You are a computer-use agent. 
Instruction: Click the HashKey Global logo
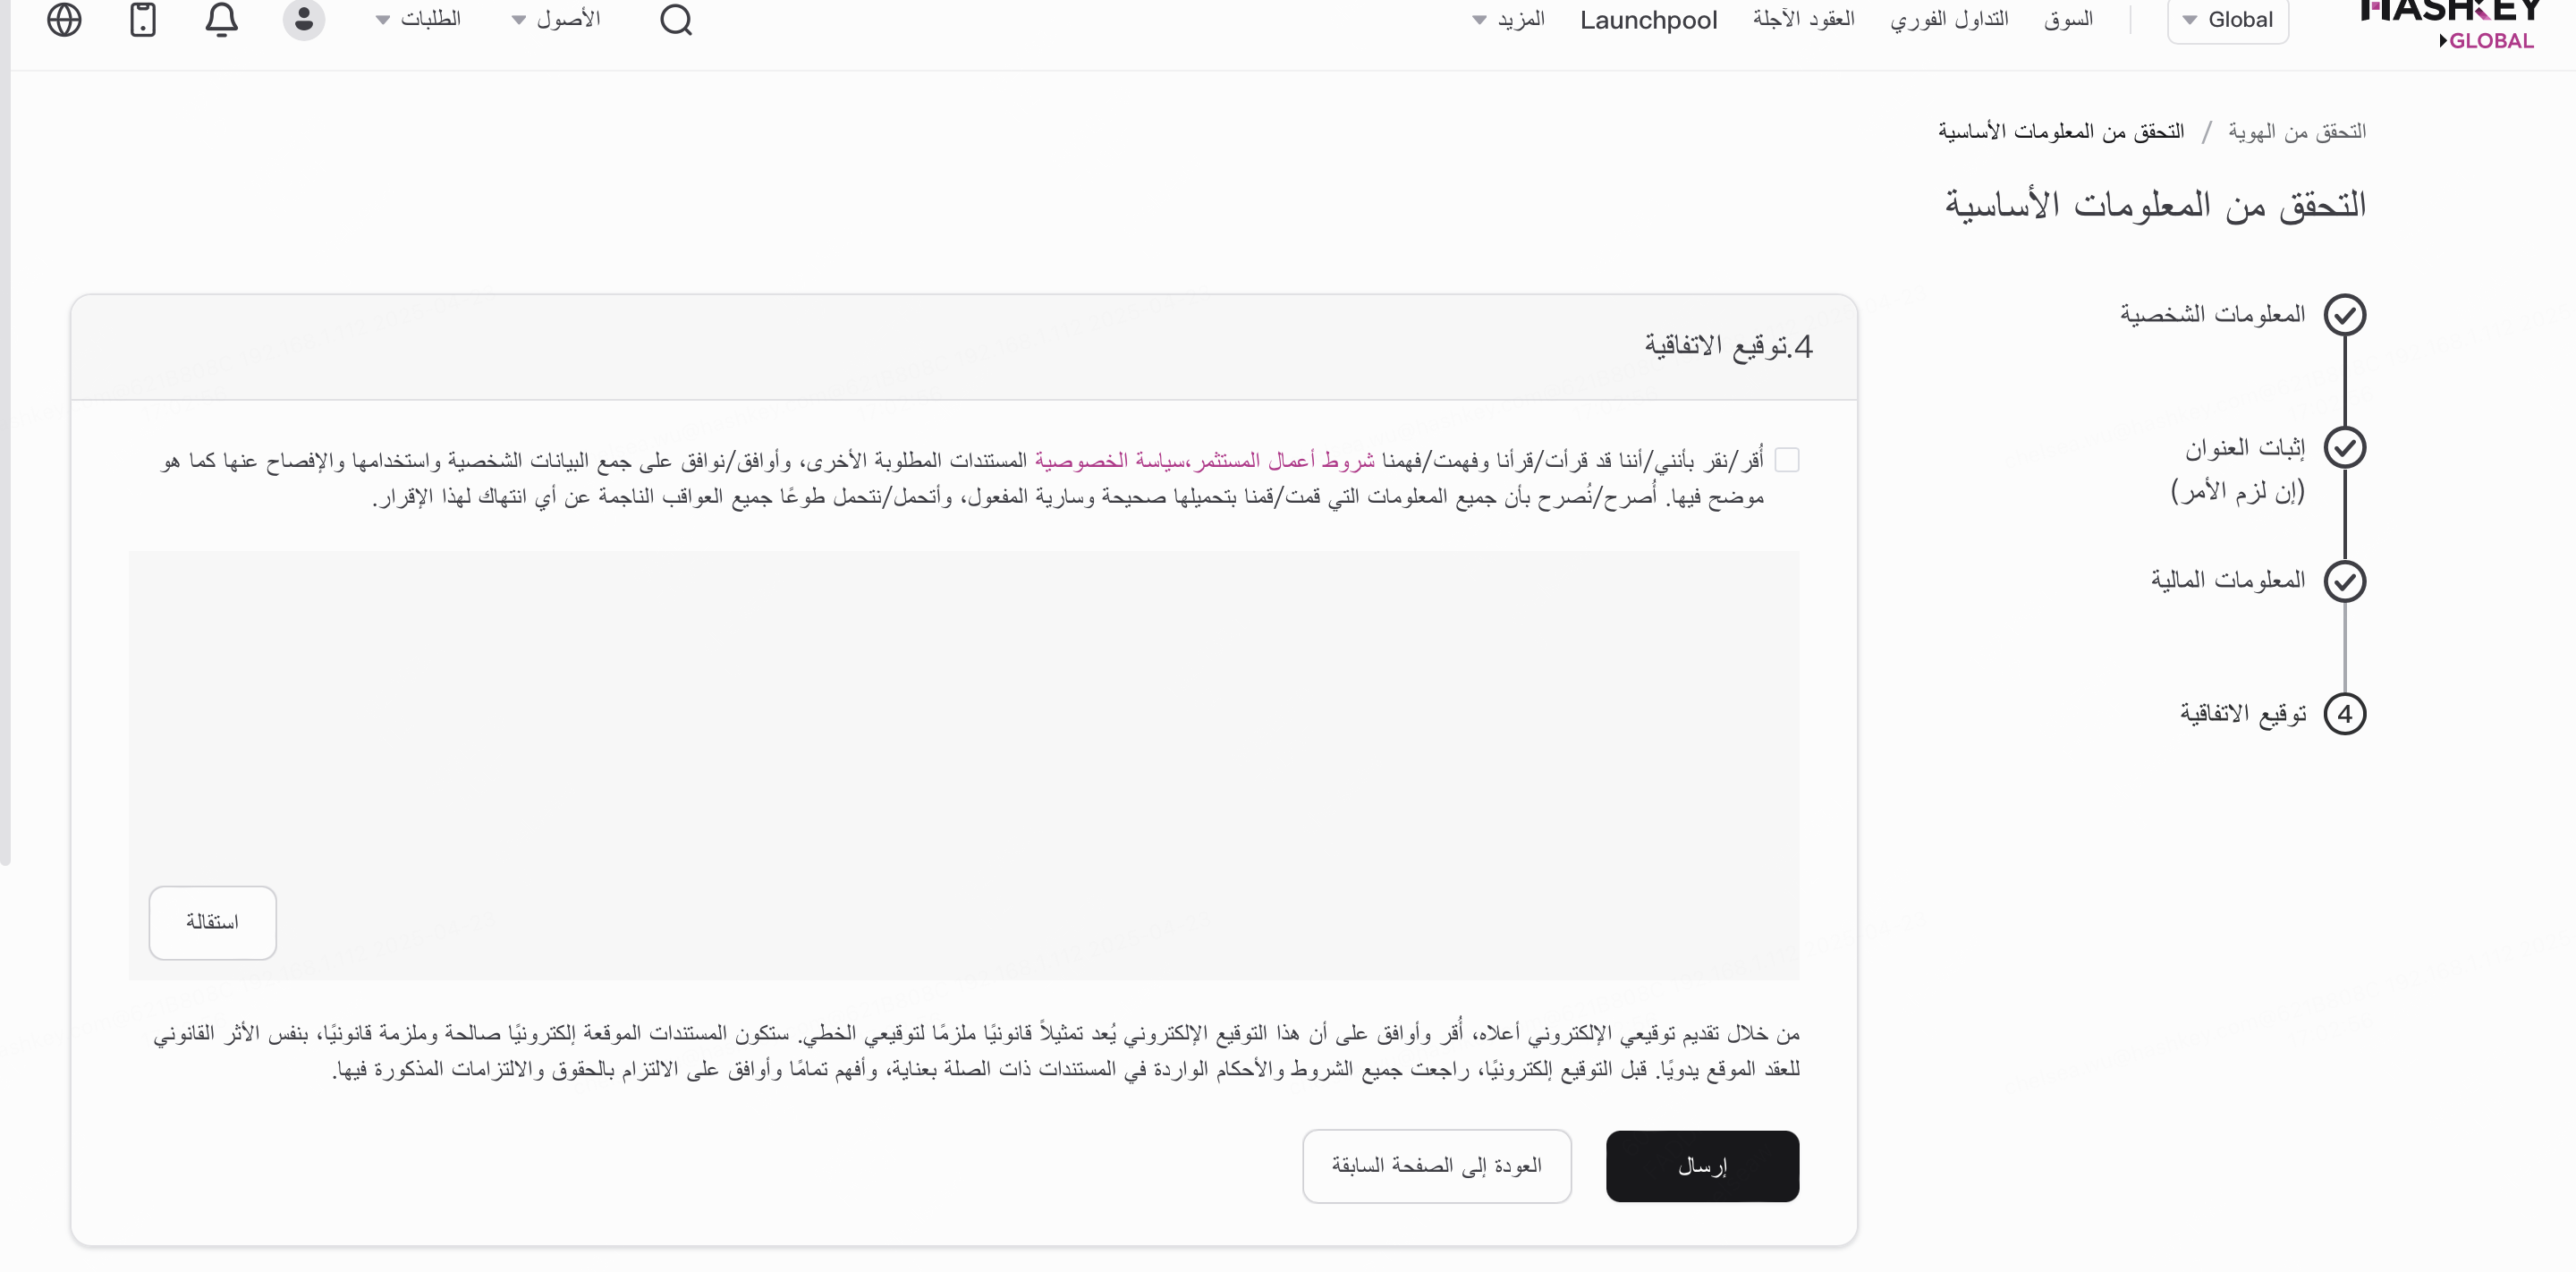tap(2450, 22)
